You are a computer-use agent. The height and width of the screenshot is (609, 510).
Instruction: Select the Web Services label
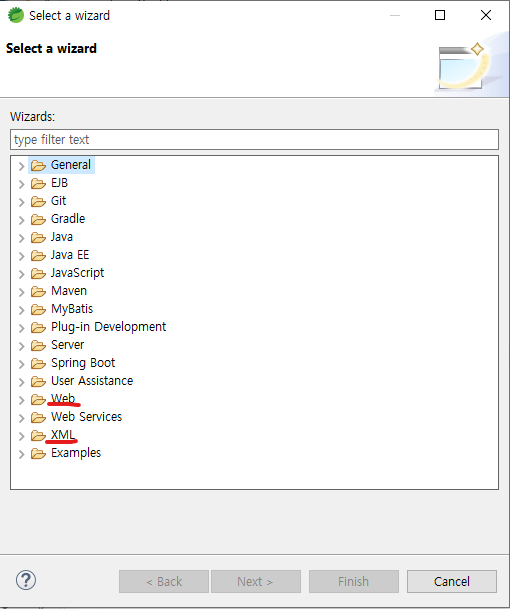(x=87, y=417)
